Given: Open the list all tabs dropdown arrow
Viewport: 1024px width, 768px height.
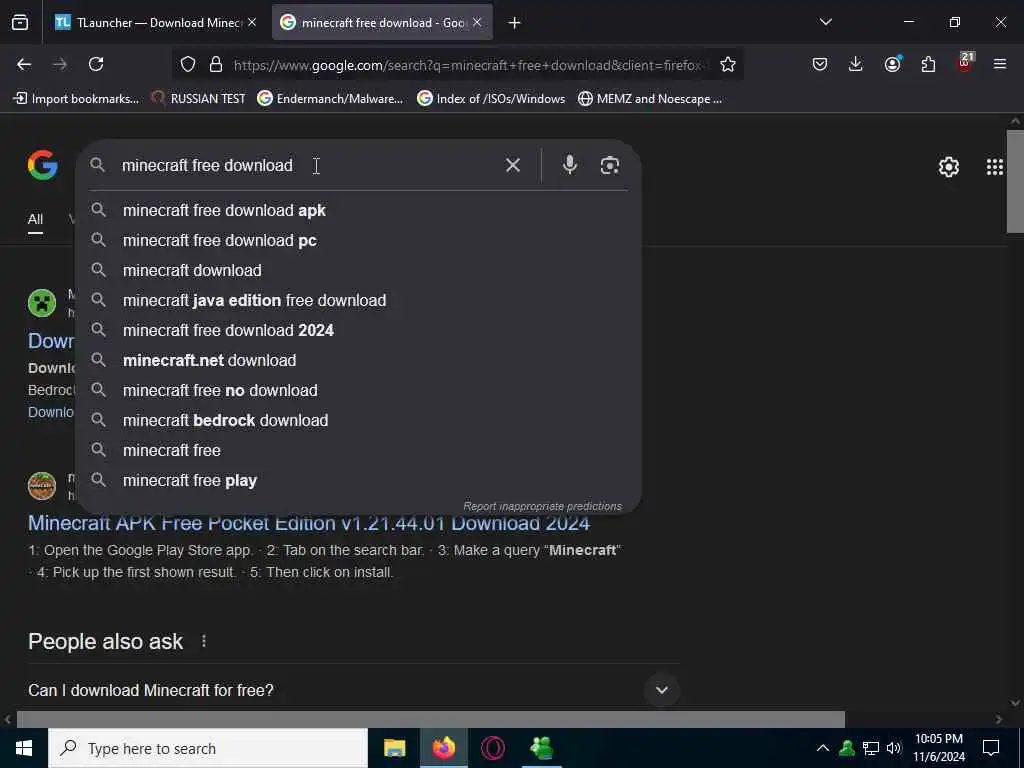Looking at the screenshot, I should (825, 22).
